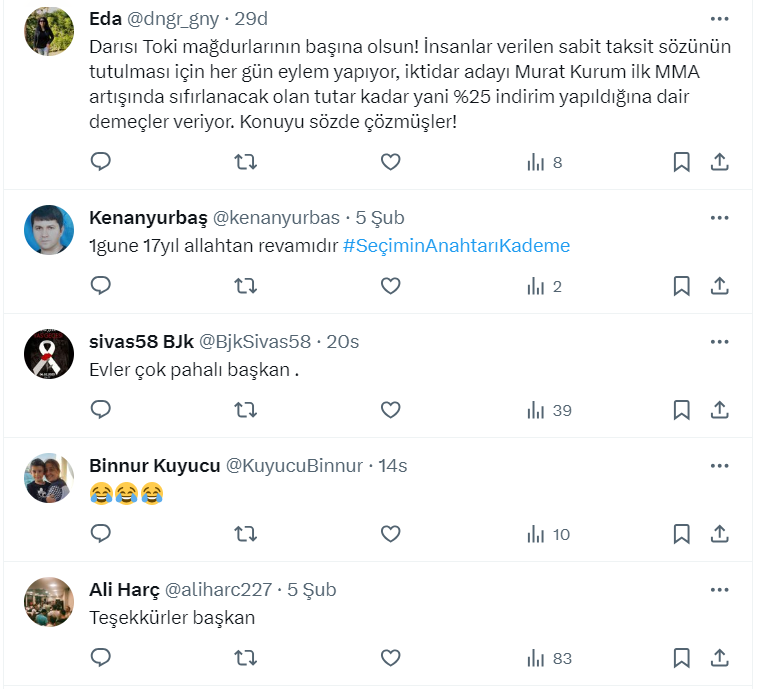Reply to Ali Harç's tweet
The image size is (765, 689).
[x=100, y=658]
